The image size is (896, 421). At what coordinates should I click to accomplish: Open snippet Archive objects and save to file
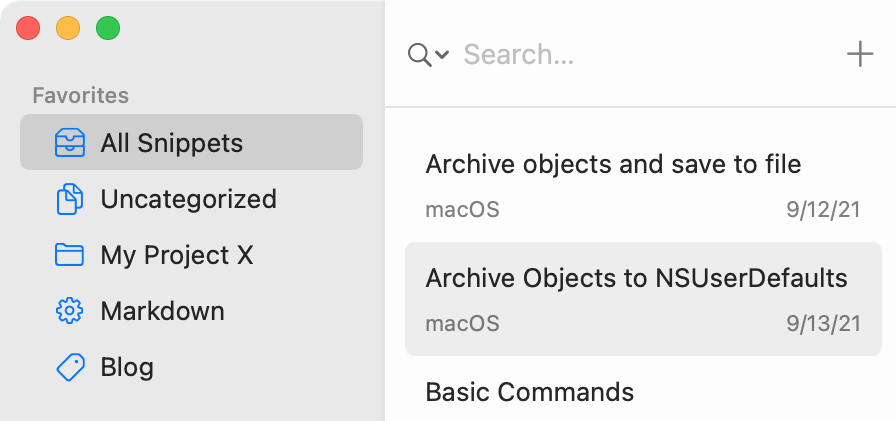[x=643, y=186]
